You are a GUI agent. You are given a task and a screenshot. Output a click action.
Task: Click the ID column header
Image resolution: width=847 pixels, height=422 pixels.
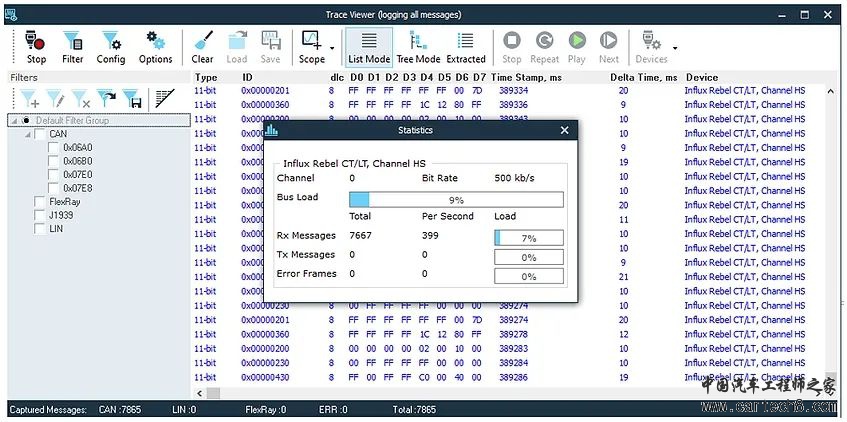(x=247, y=78)
